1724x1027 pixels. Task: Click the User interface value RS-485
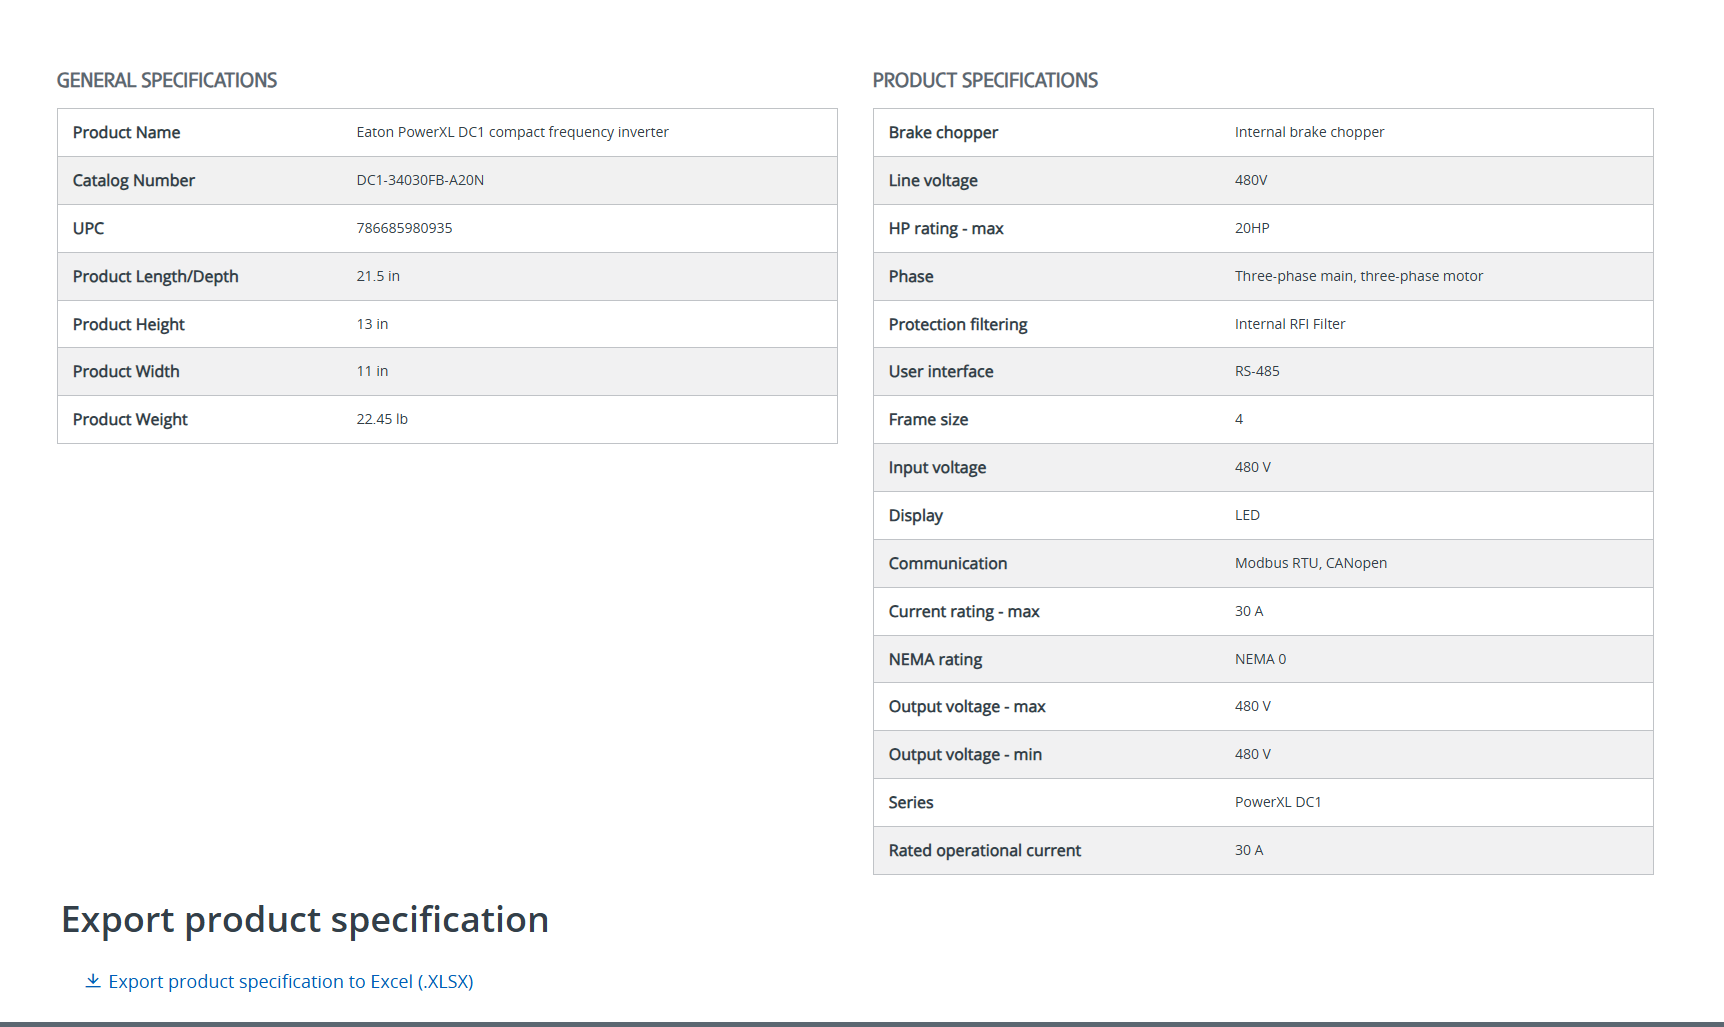pyautogui.click(x=1257, y=371)
